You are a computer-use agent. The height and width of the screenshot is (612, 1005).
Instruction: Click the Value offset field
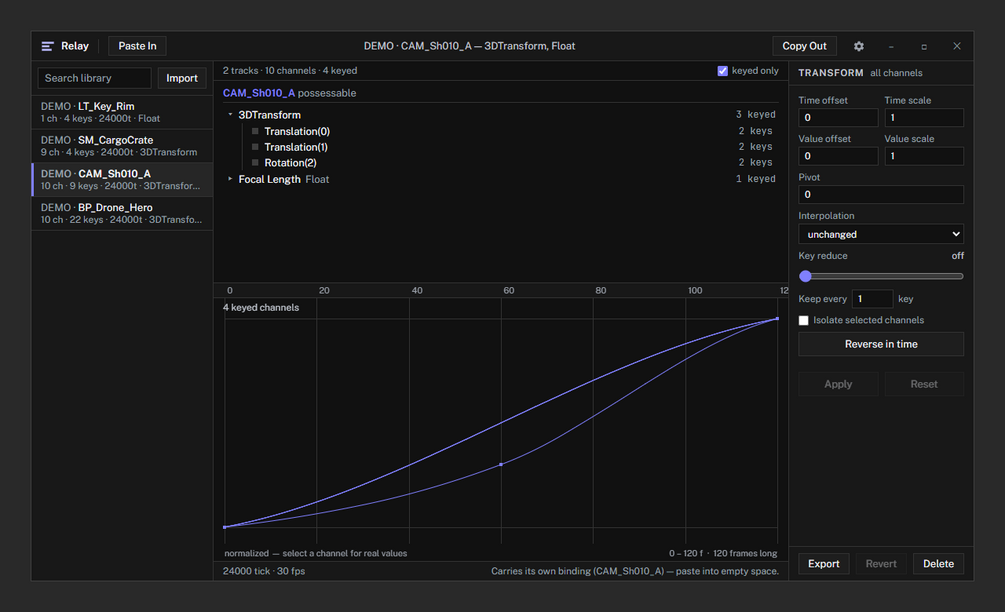838,156
